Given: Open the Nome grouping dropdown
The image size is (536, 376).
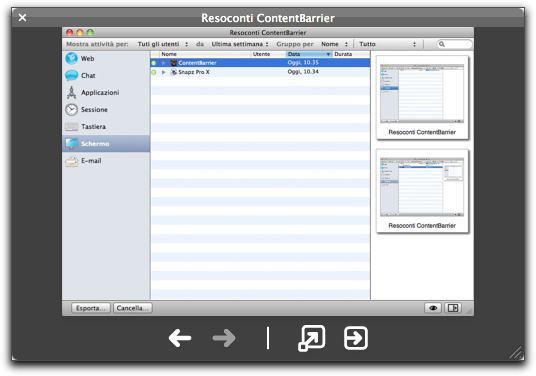Looking at the screenshot, I should (334, 44).
